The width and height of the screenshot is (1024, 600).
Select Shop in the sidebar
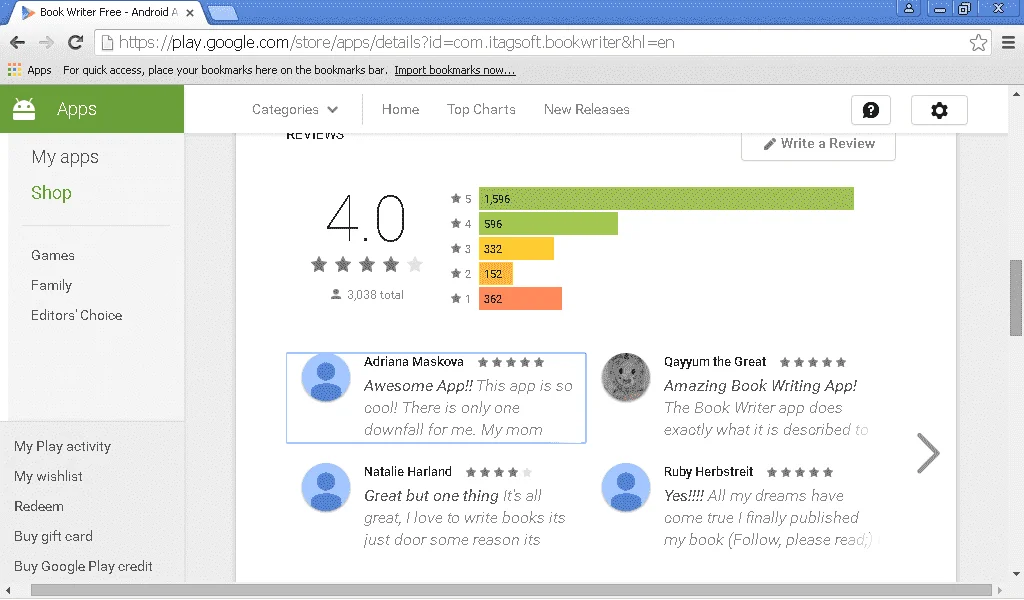52,193
